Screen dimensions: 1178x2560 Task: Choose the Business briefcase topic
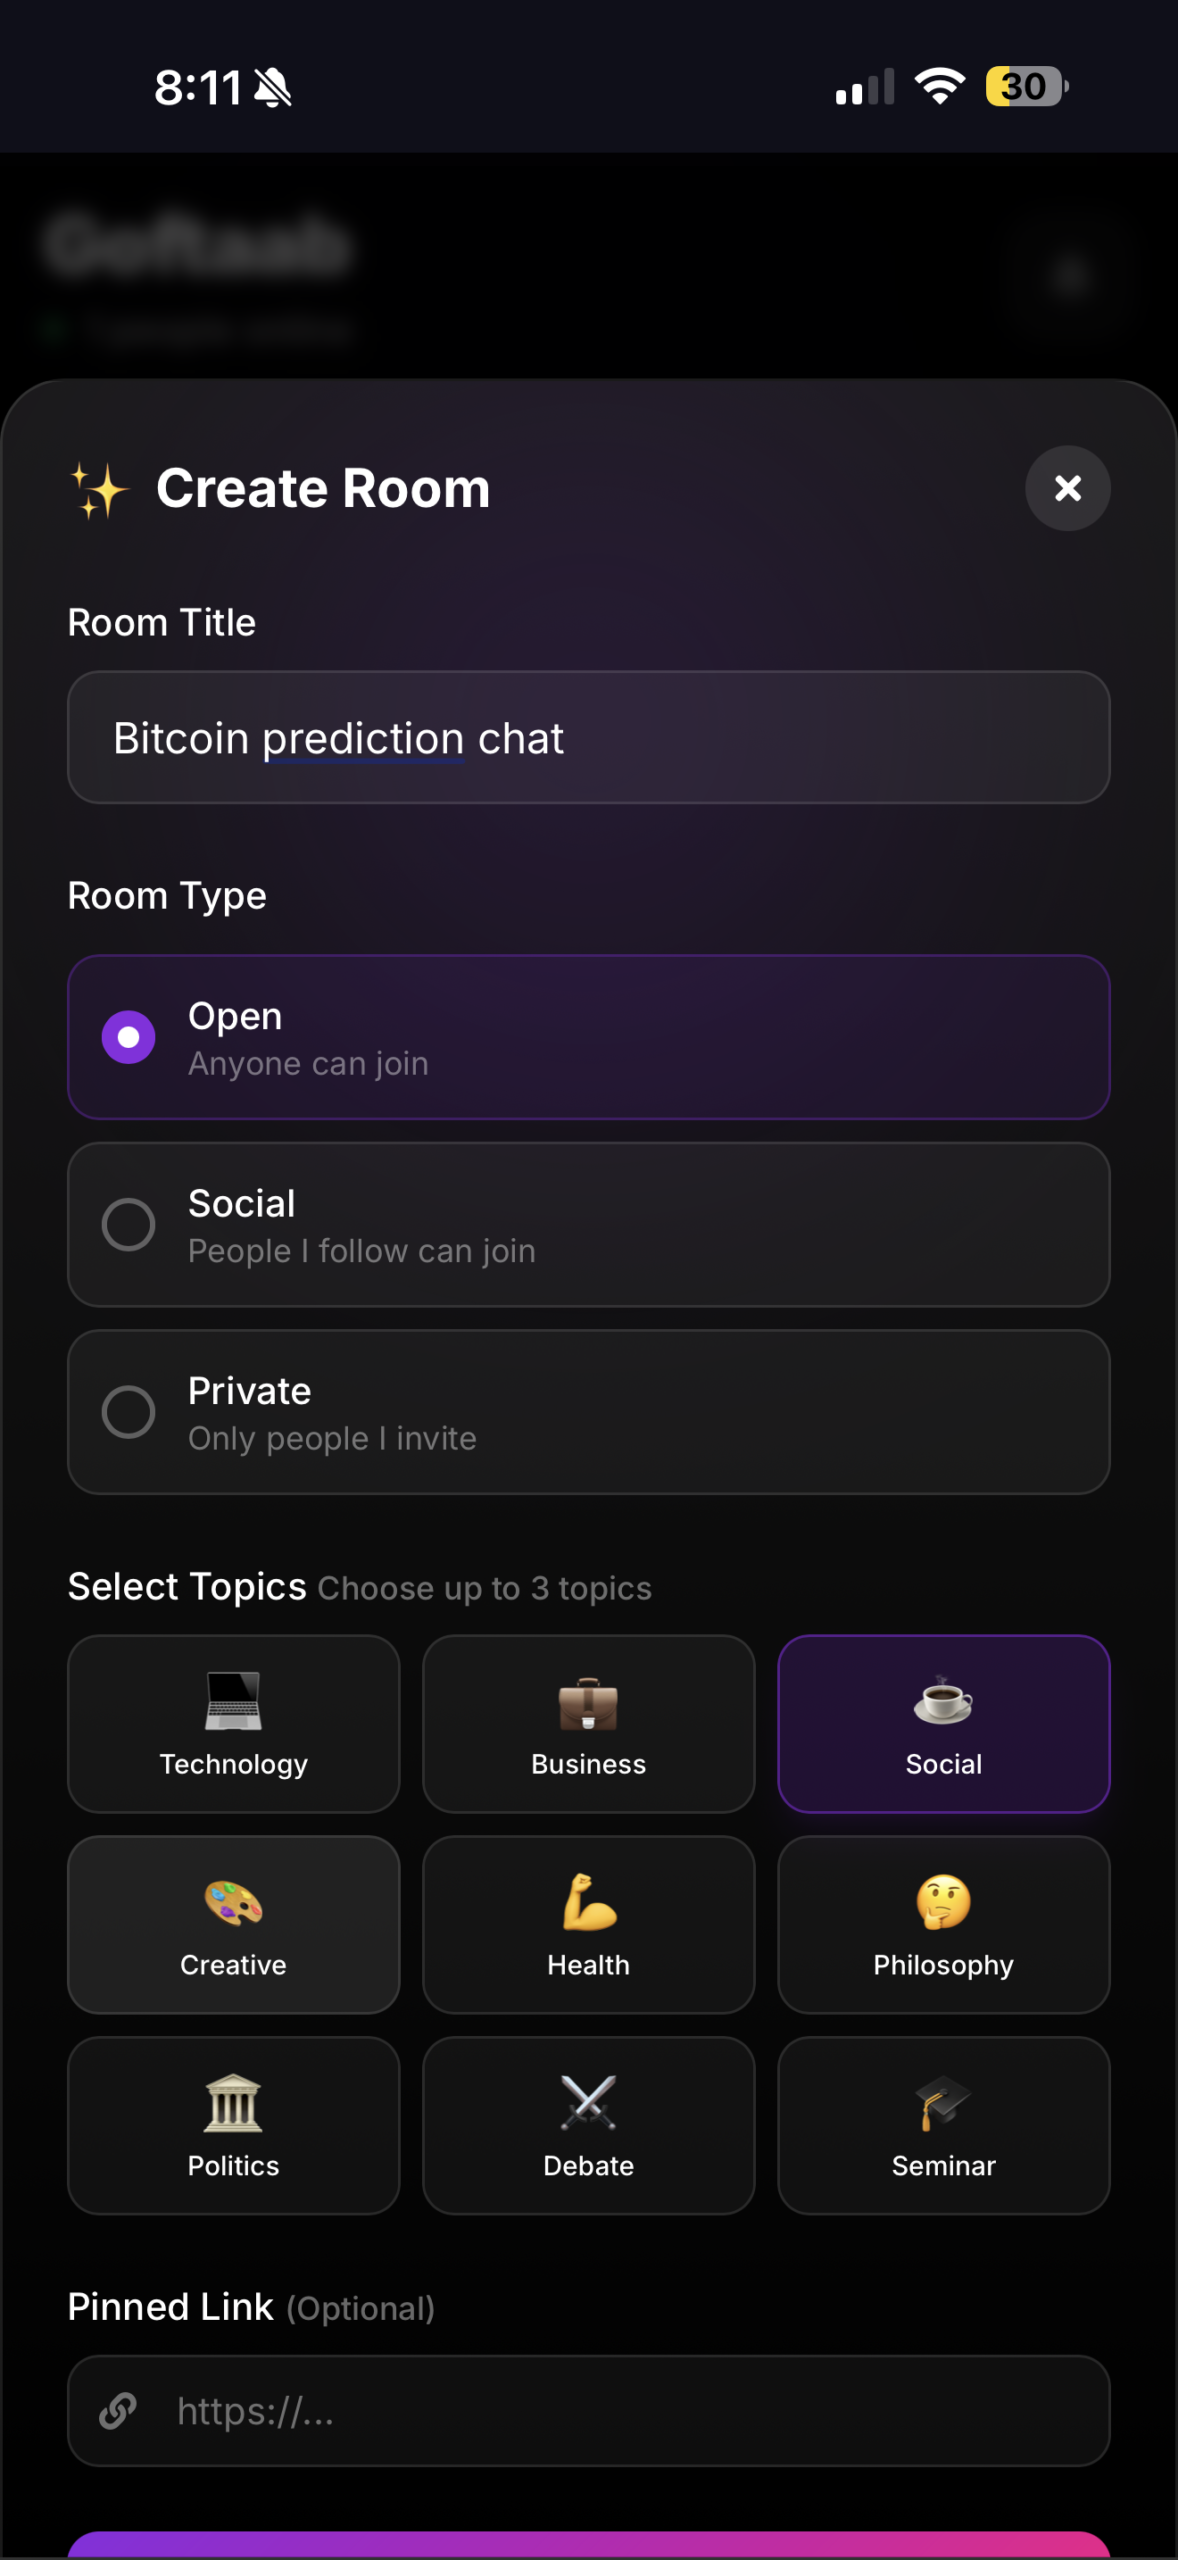[x=588, y=1723]
